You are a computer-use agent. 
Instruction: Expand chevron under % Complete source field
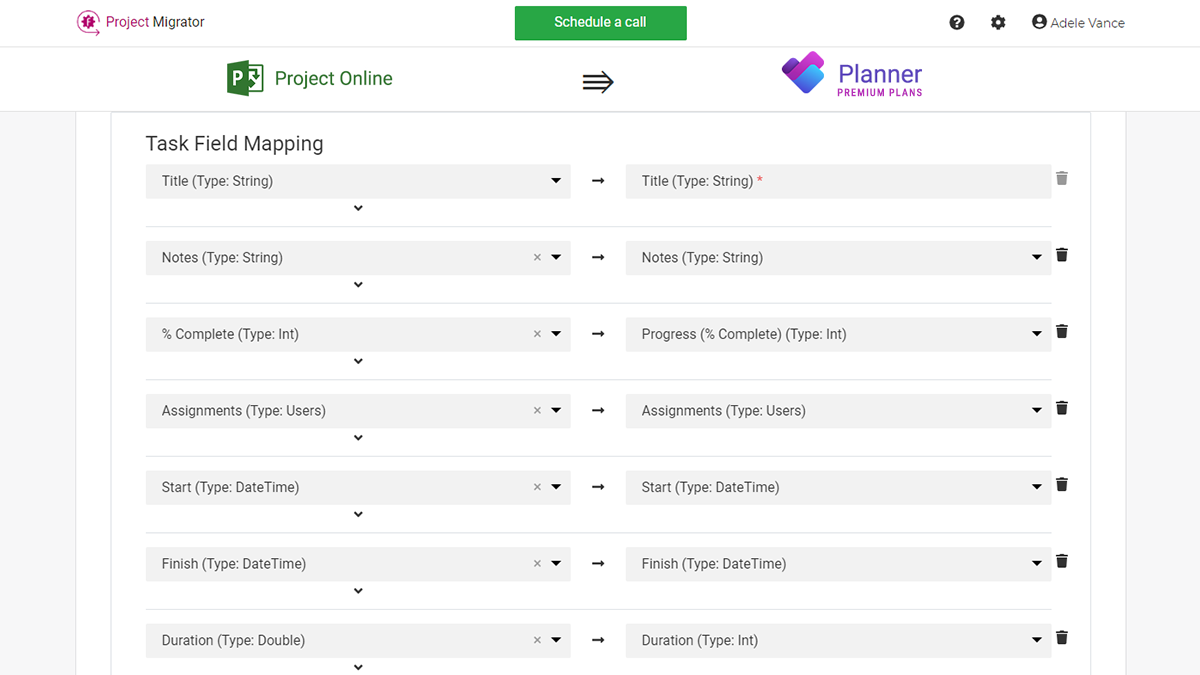(x=358, y=362)
